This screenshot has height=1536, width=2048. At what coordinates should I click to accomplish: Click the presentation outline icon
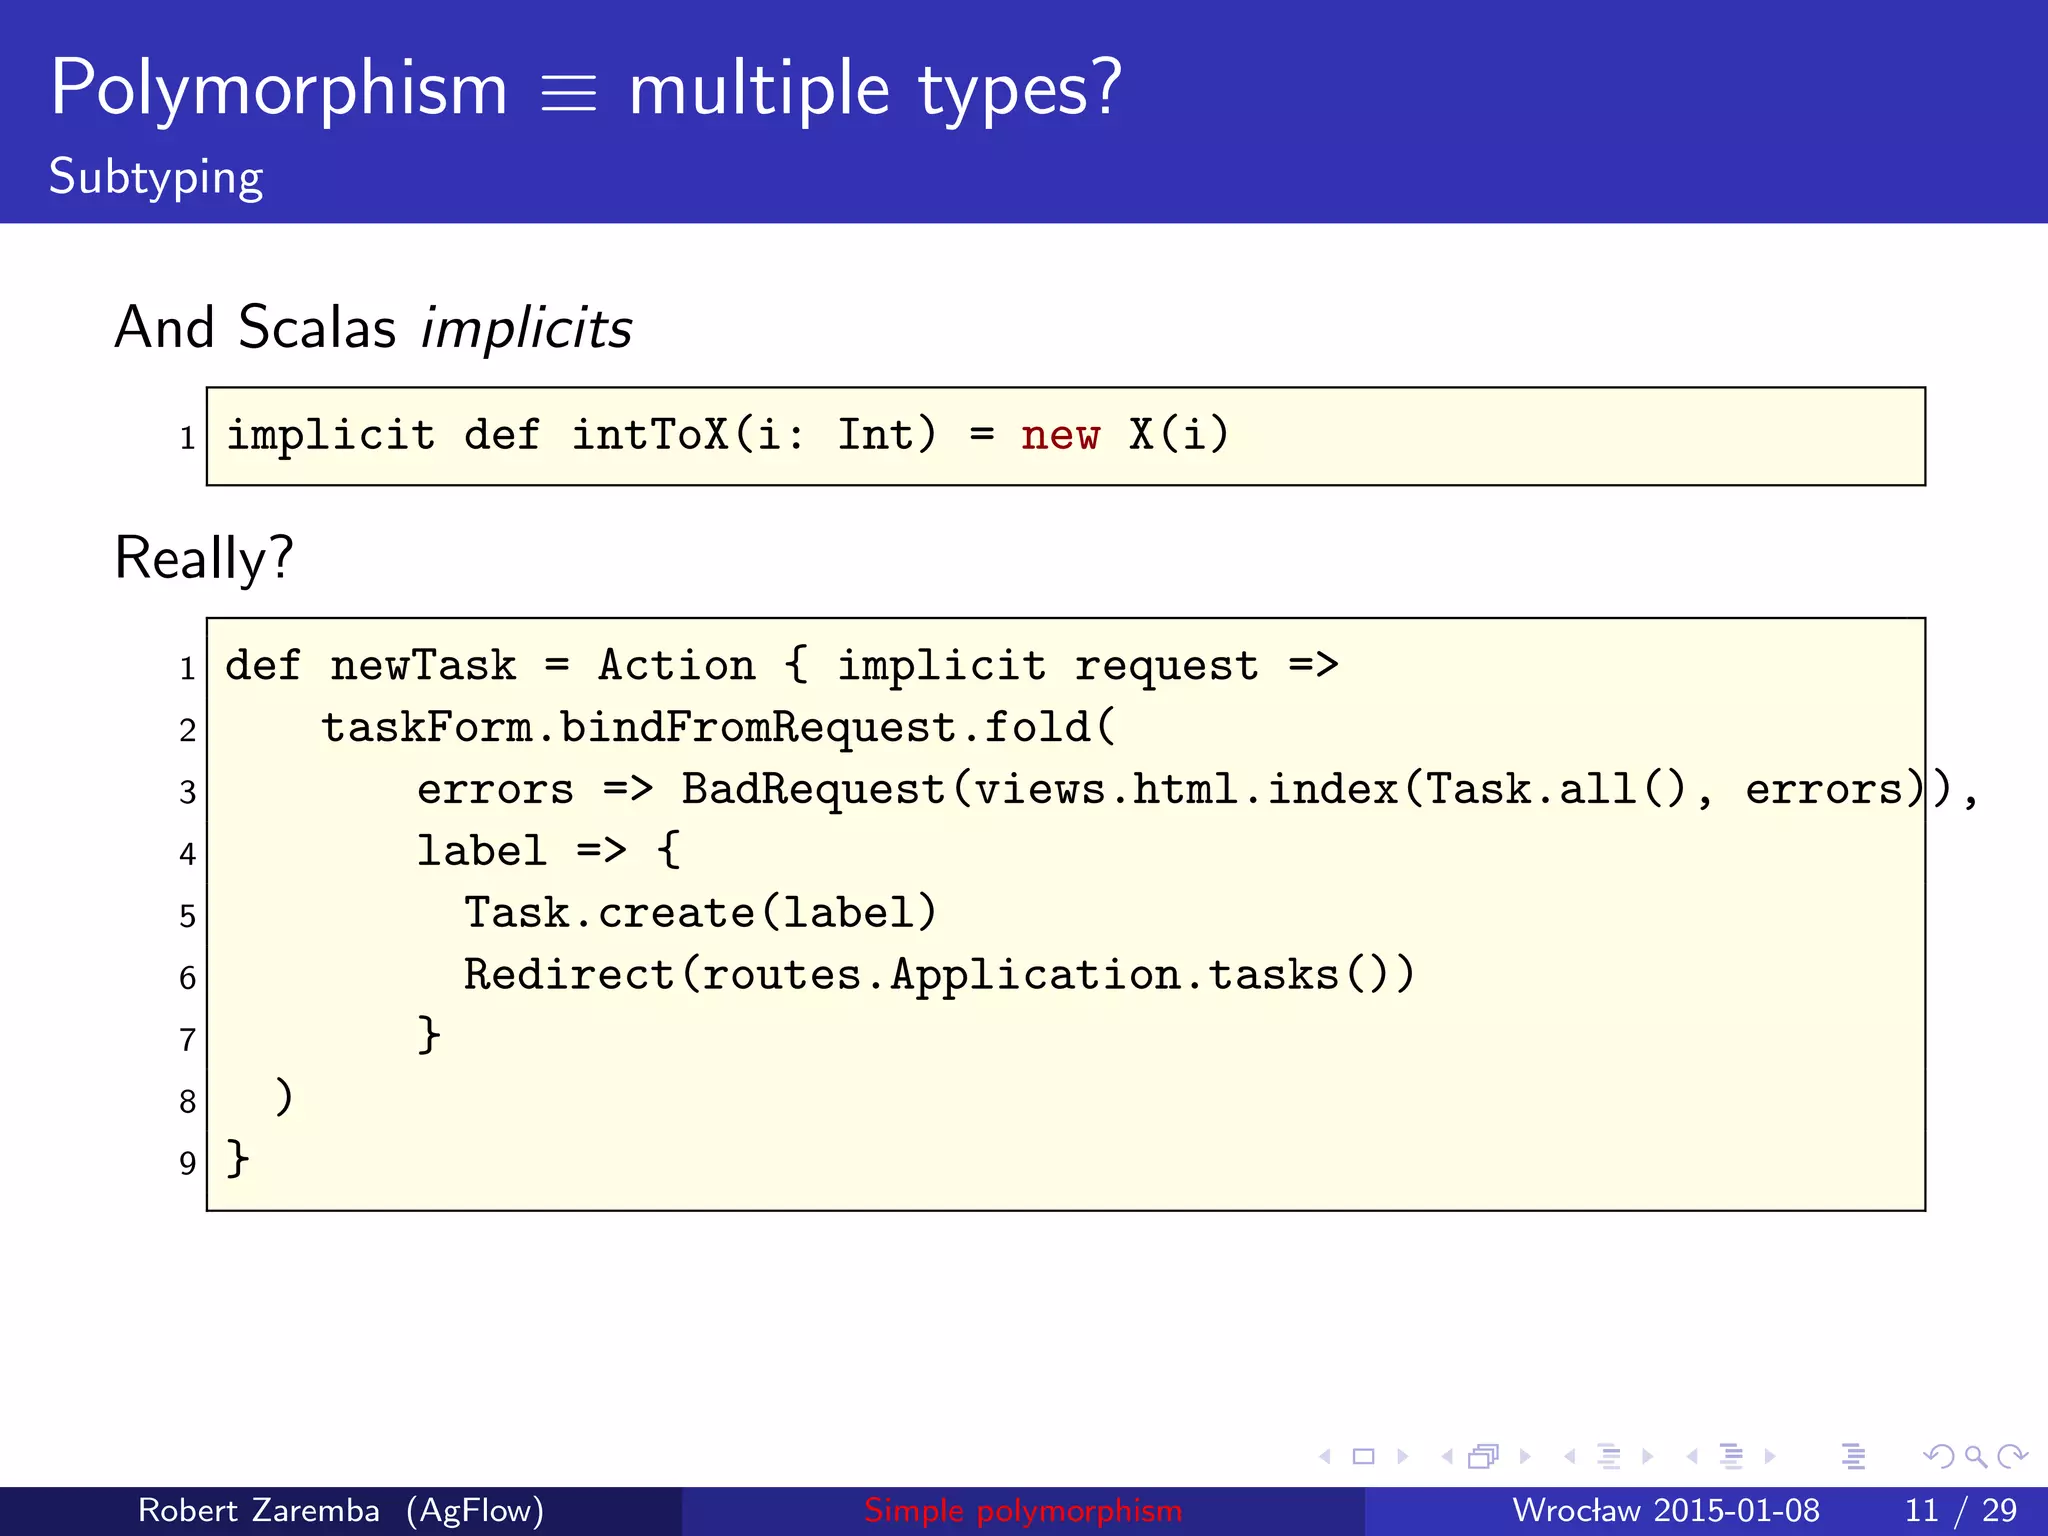pos(1853,1457)
